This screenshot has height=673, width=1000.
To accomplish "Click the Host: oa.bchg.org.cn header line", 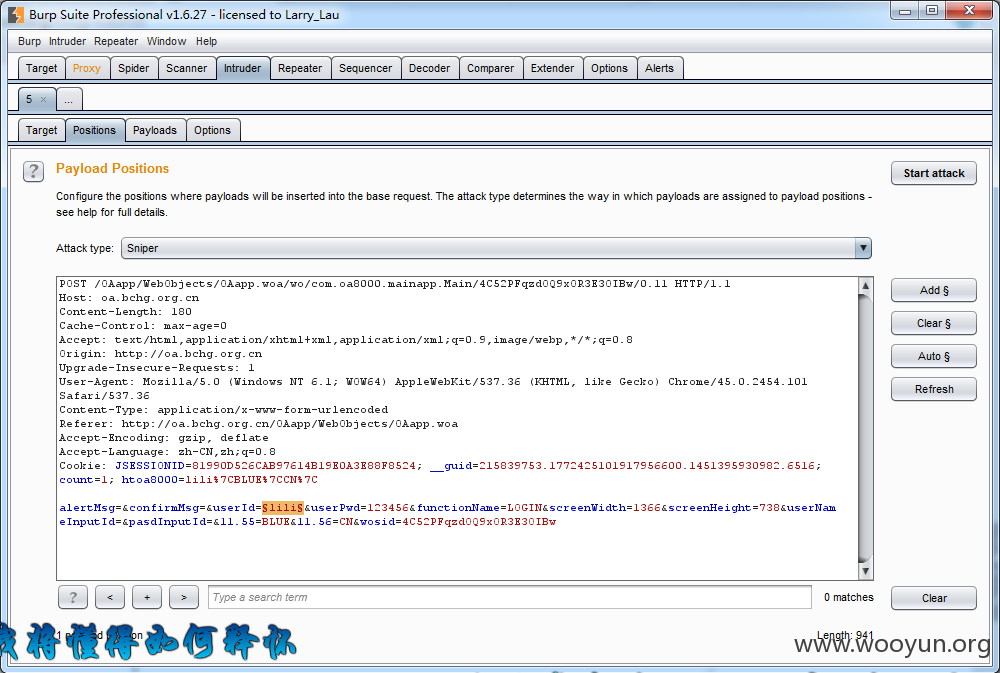I will click(x=129, y=298).
